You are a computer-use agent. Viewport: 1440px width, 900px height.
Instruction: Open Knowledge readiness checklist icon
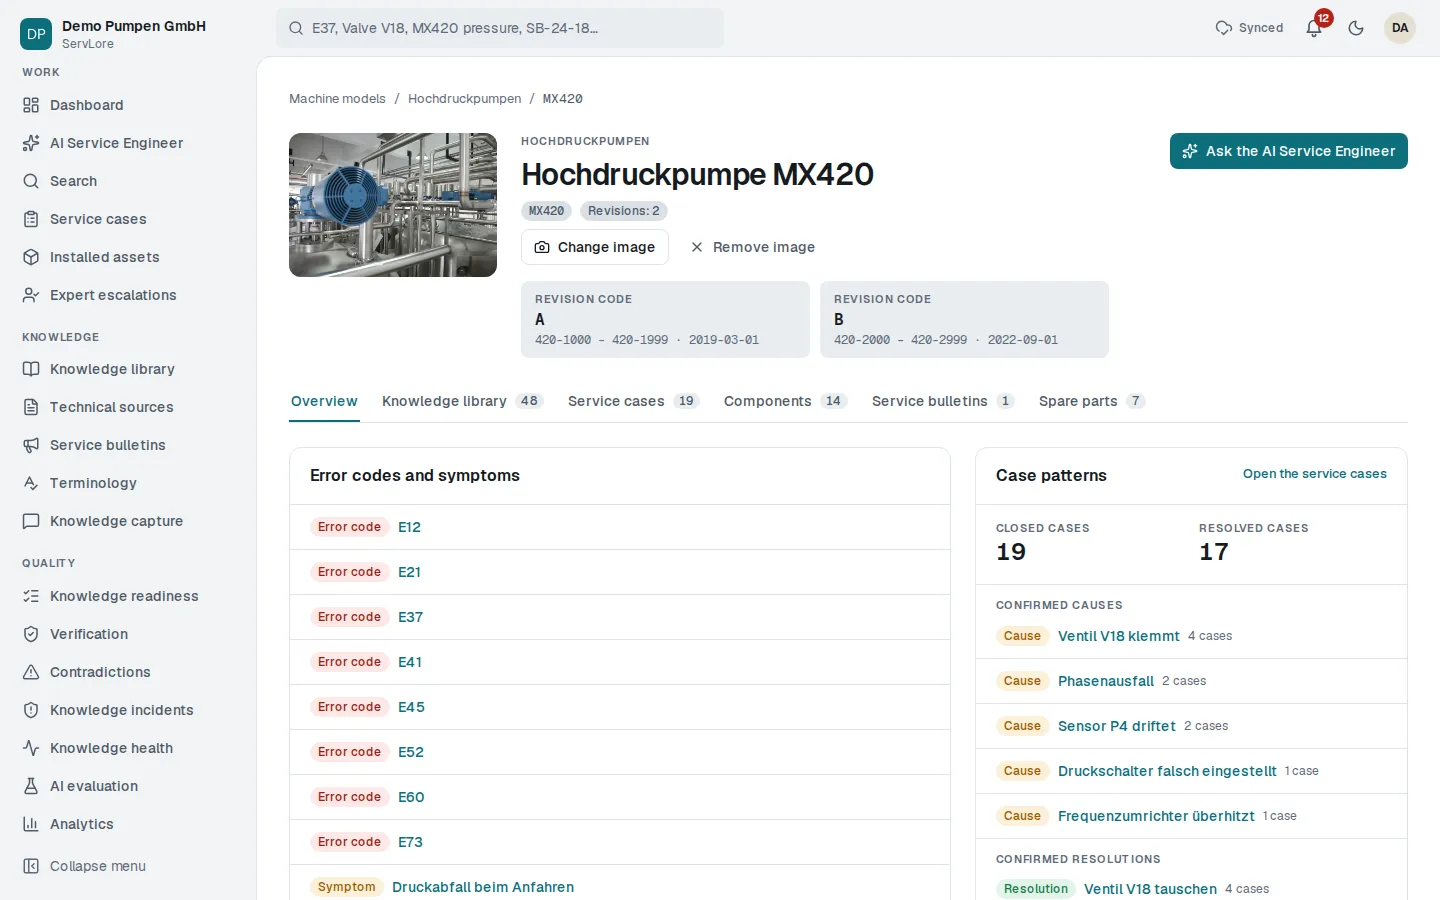click(x=31, y=596)
